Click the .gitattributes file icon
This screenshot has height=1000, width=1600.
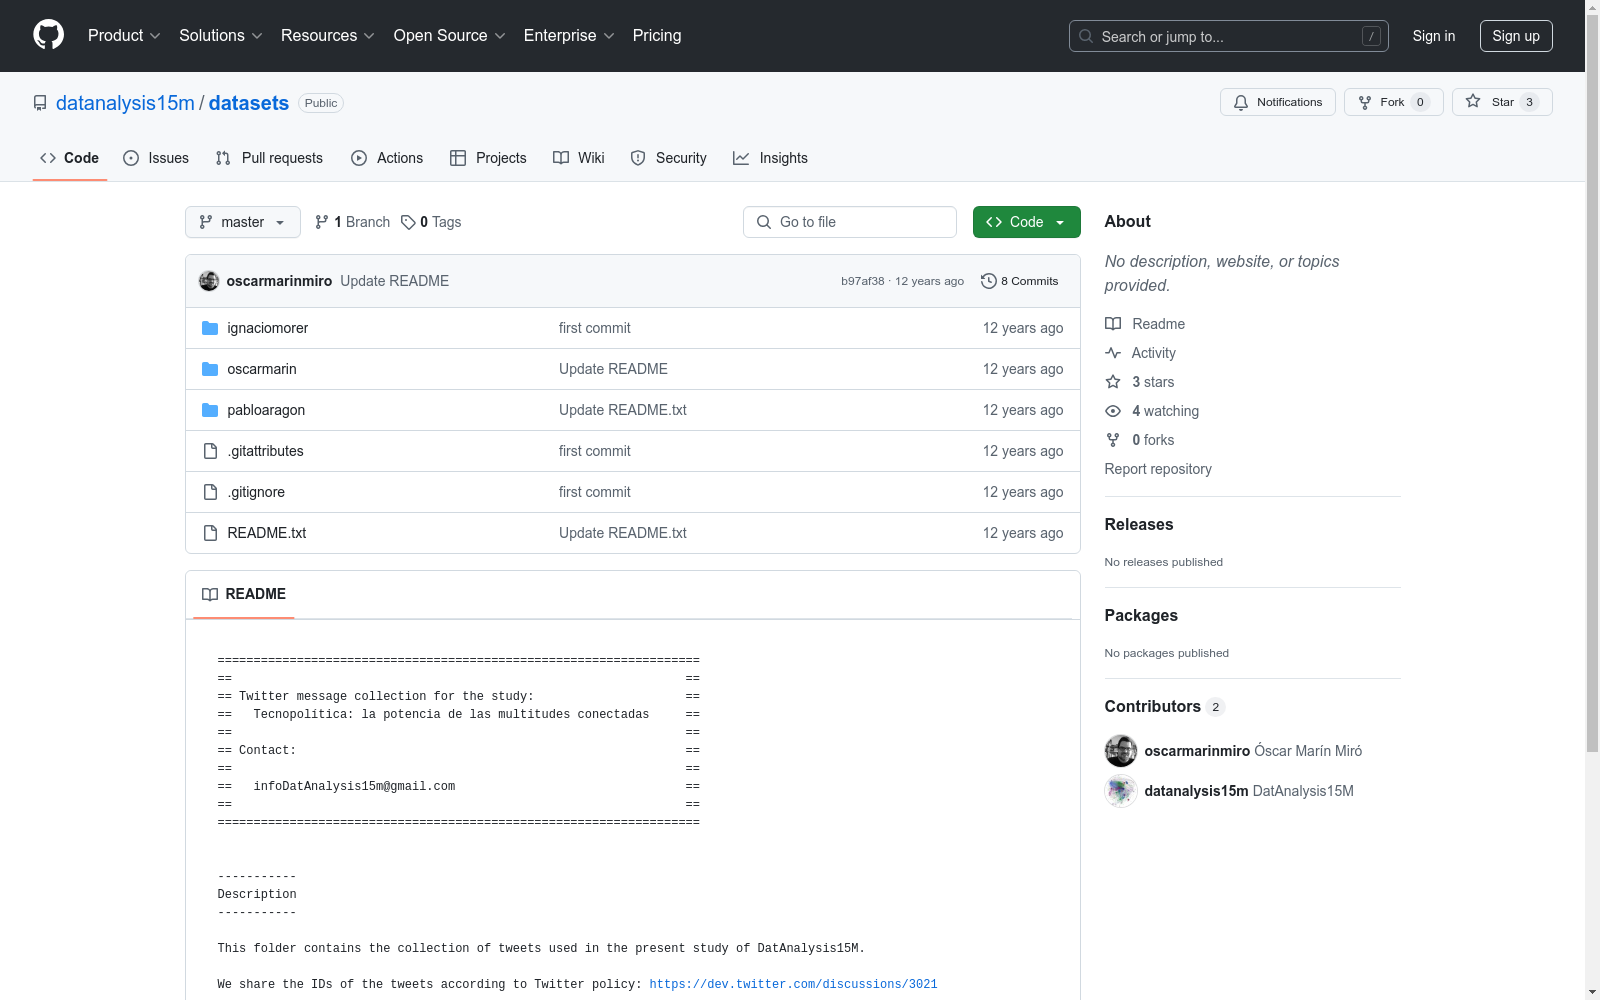210,451
